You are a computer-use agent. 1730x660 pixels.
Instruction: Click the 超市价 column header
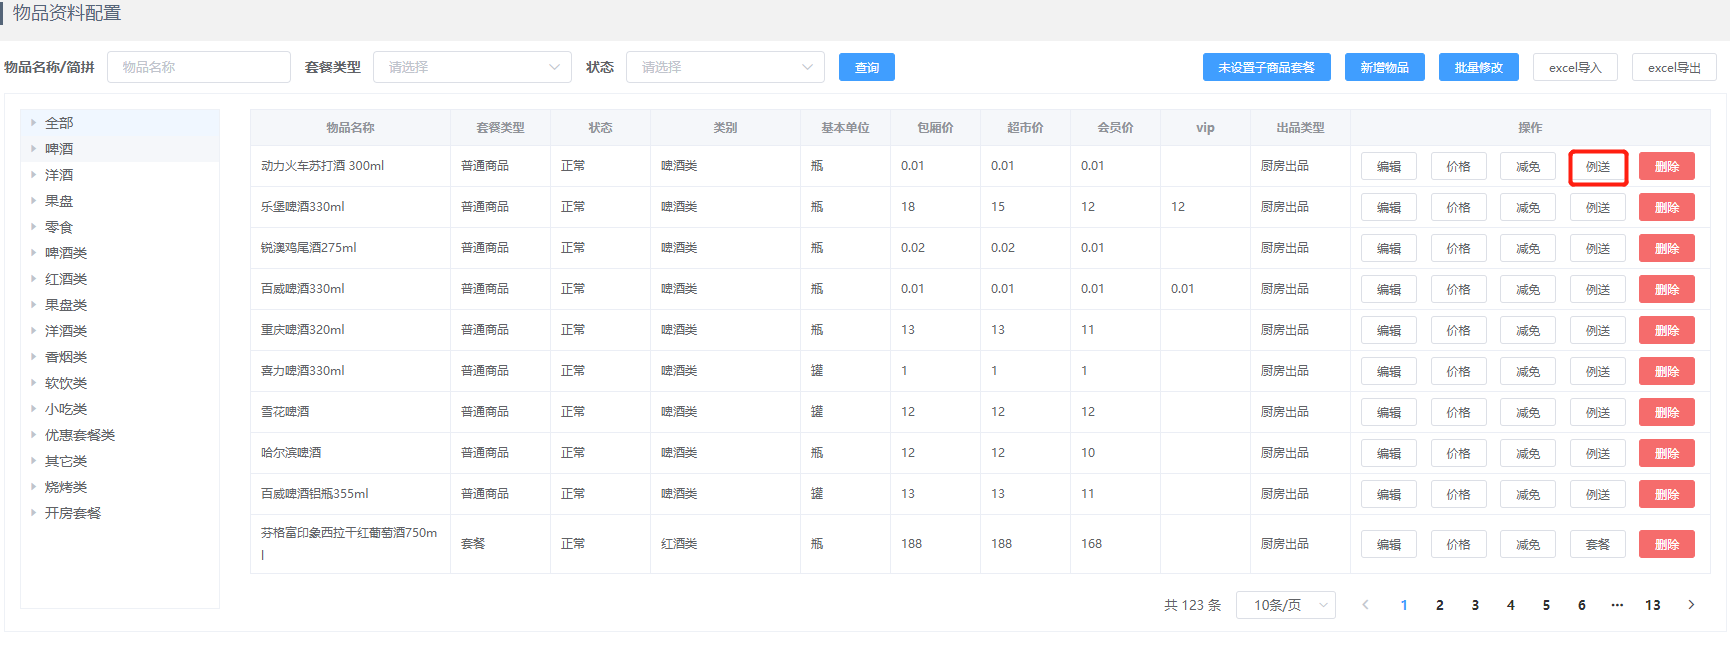1025,128
